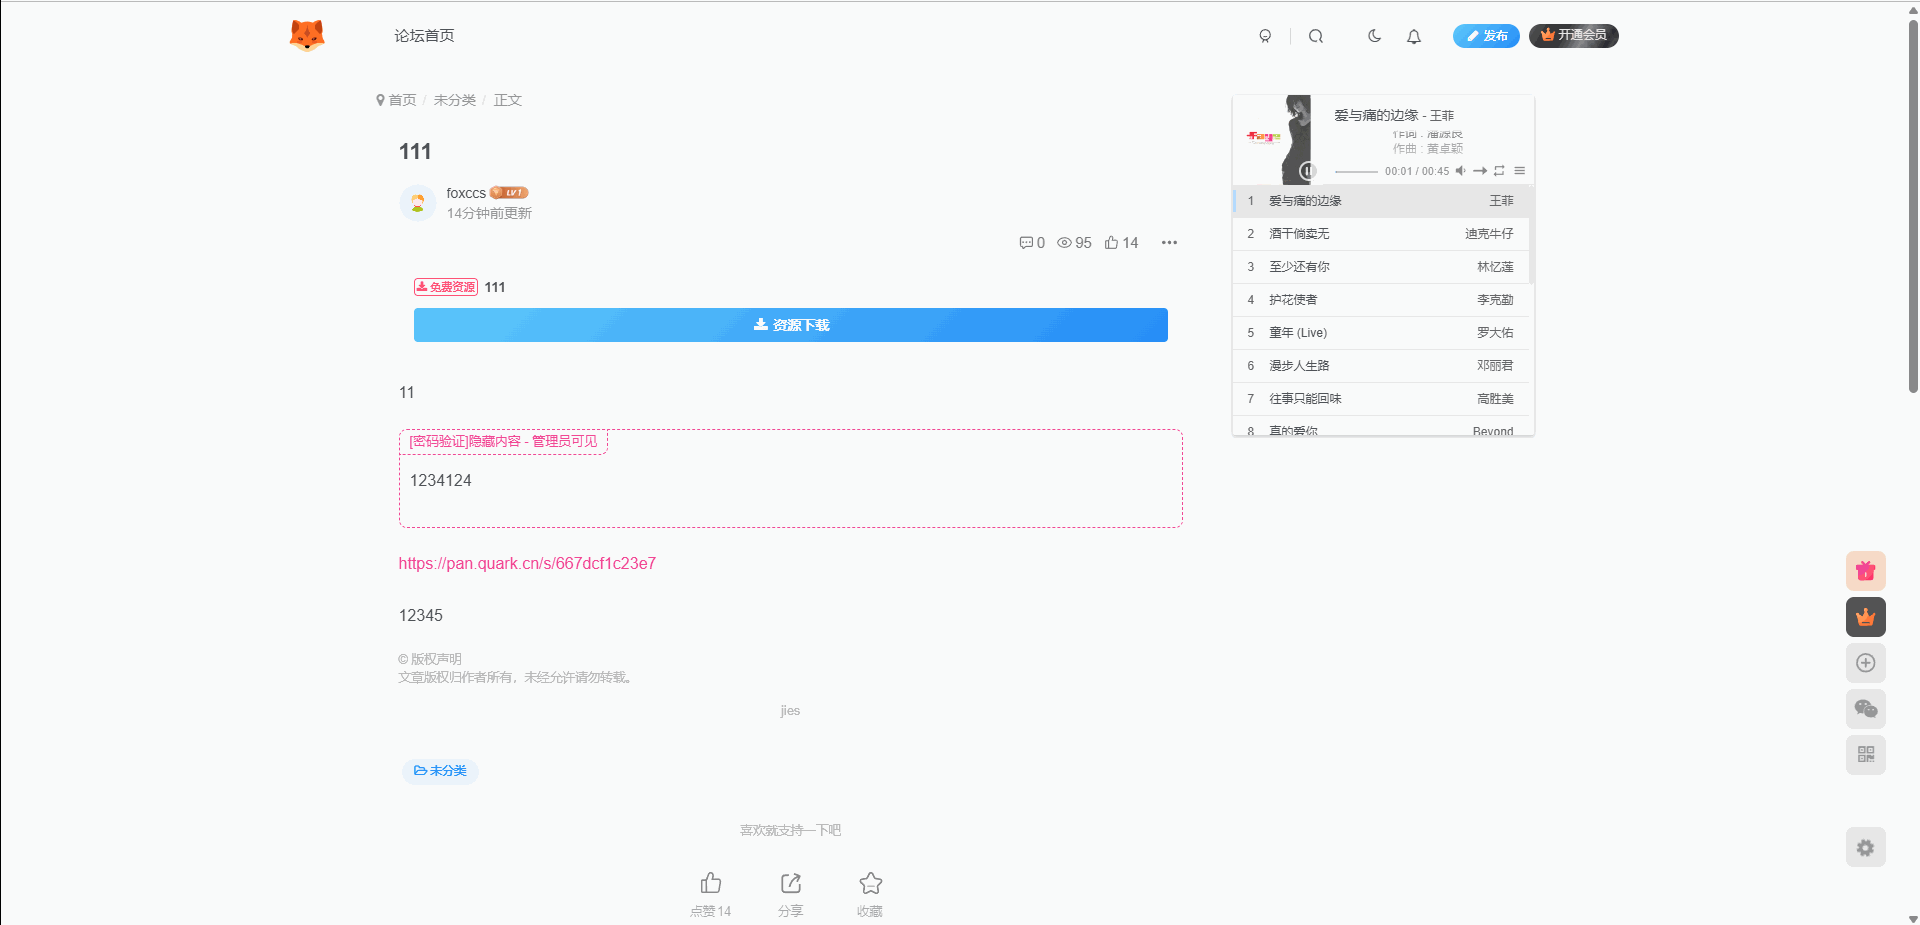Viewport: 1920px width, 925px height.
Task: Click the pink gift floating icon
Action: [1866, 571]
